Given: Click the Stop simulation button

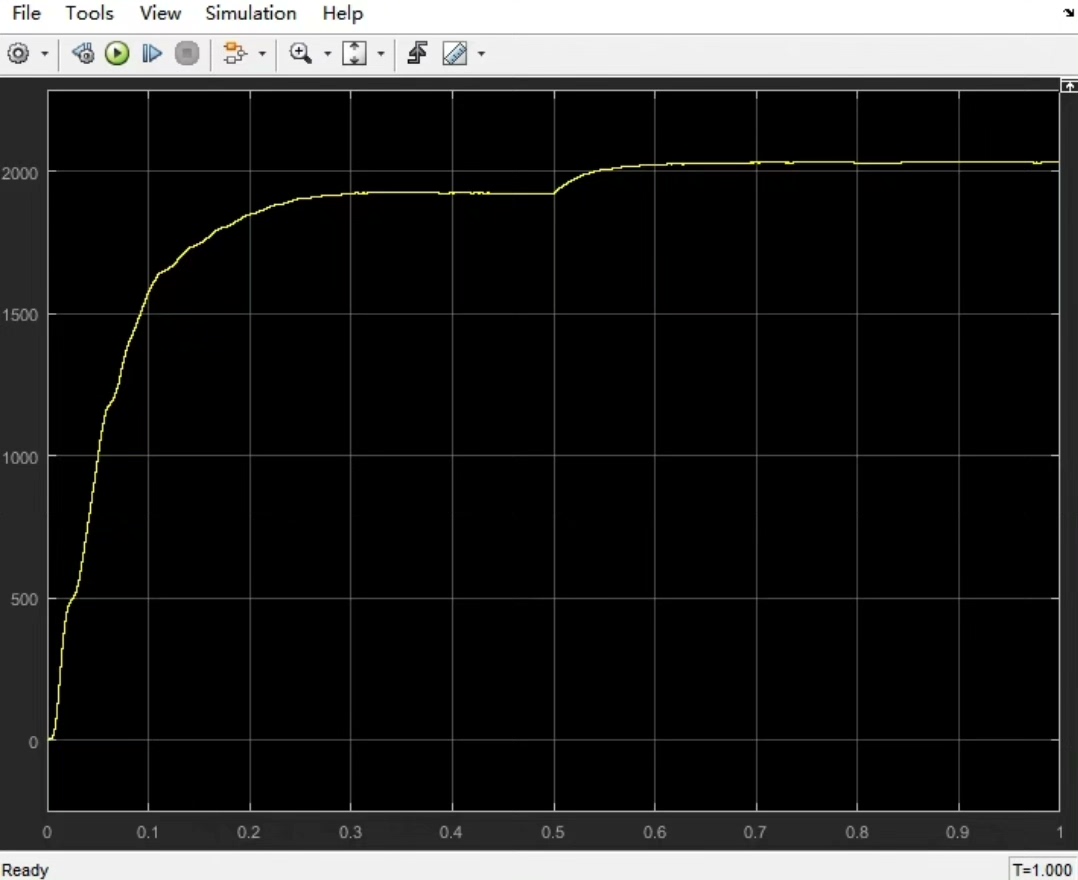Looking at the screenshot, I should [186, 54].
